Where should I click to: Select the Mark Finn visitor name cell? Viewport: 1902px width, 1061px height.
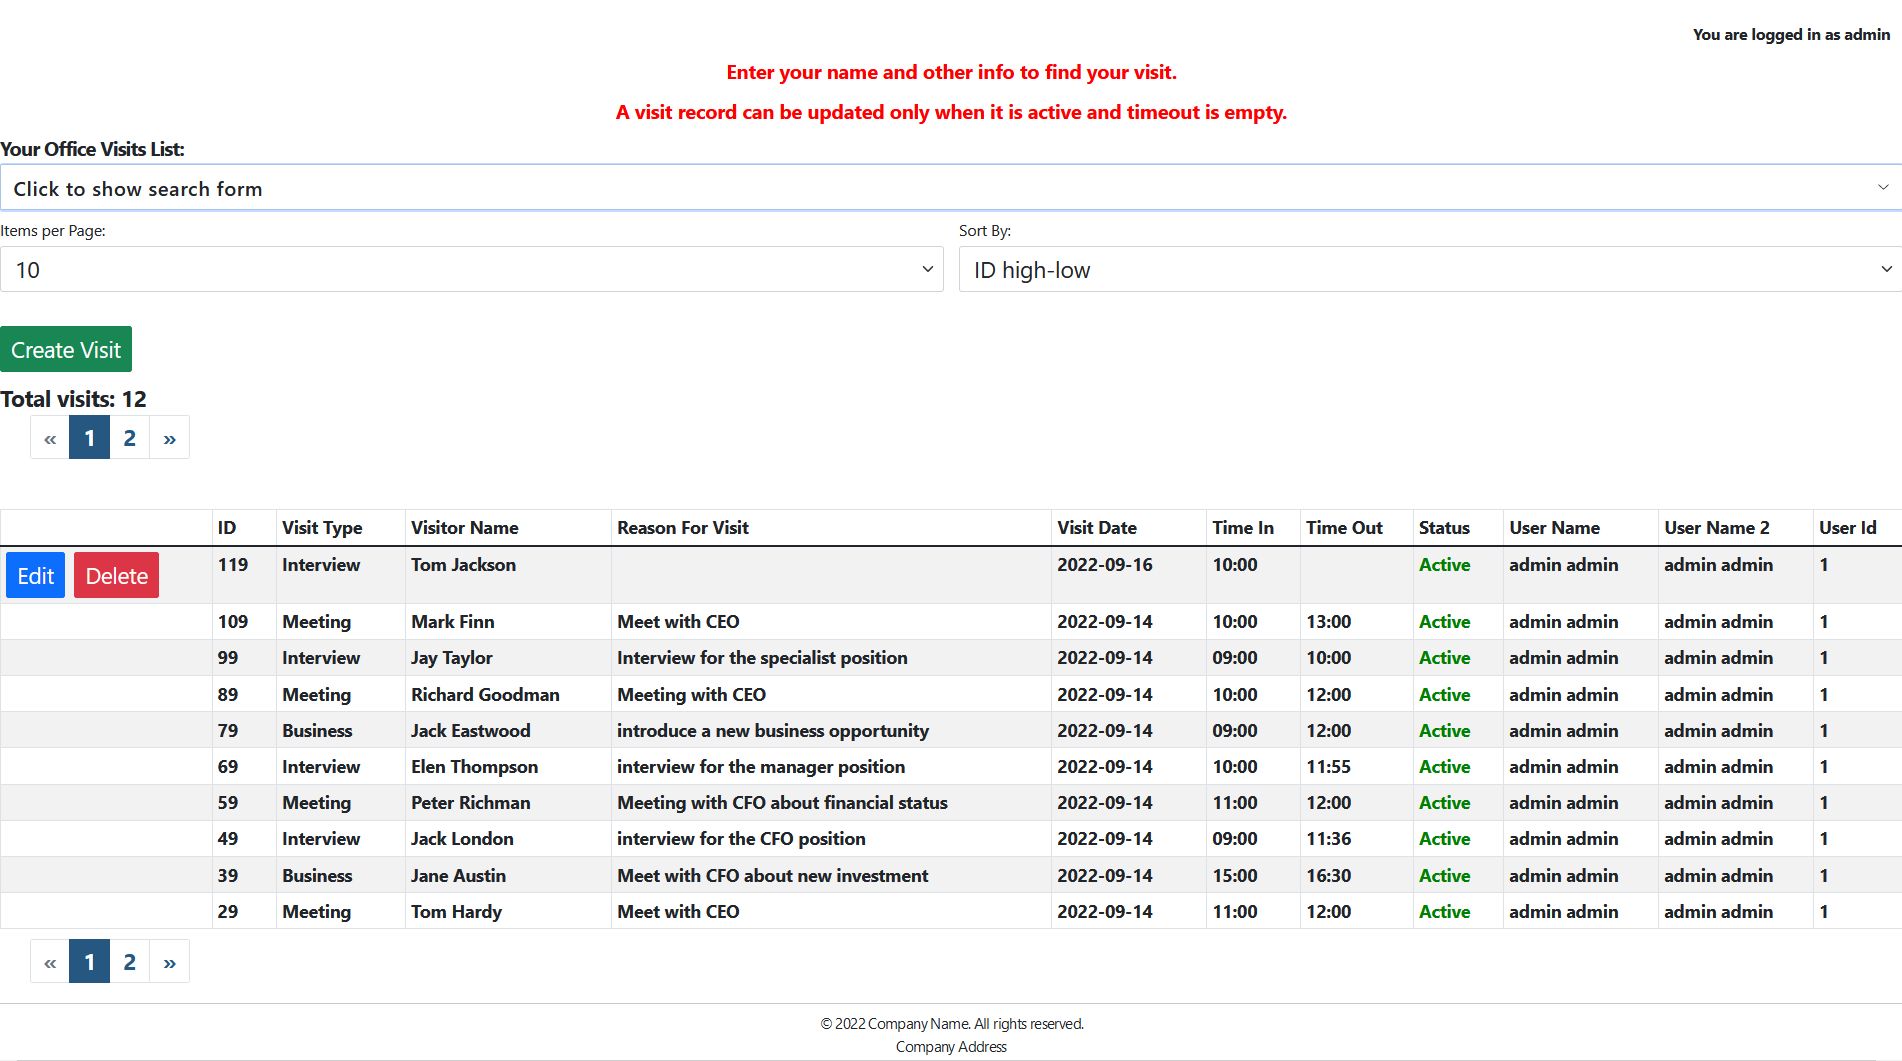(x=508, y=622)
